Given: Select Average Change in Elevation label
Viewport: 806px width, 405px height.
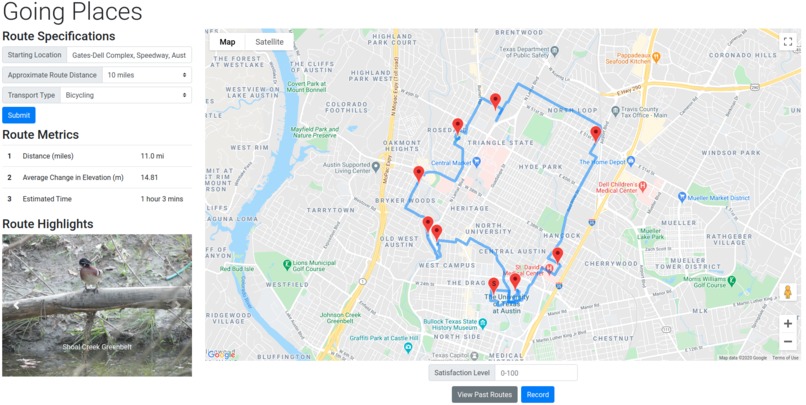Looking at the screenshot, I should pyautogui.click(x=73, y=178).
